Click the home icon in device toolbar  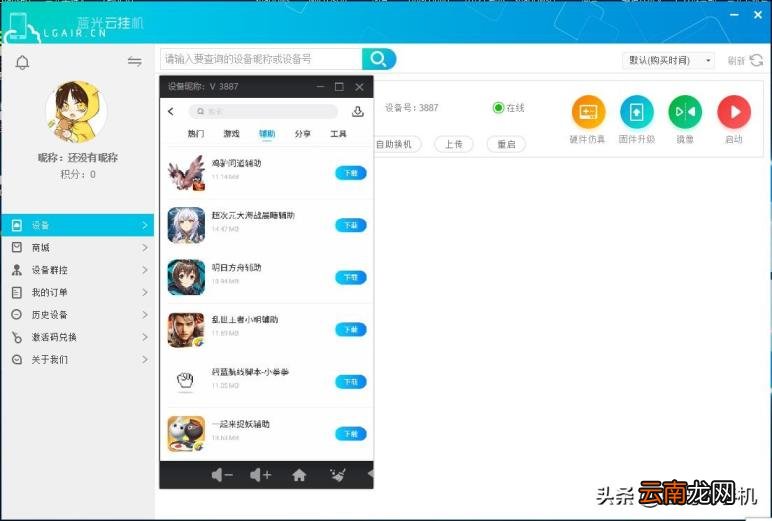[x=299, y=475]
